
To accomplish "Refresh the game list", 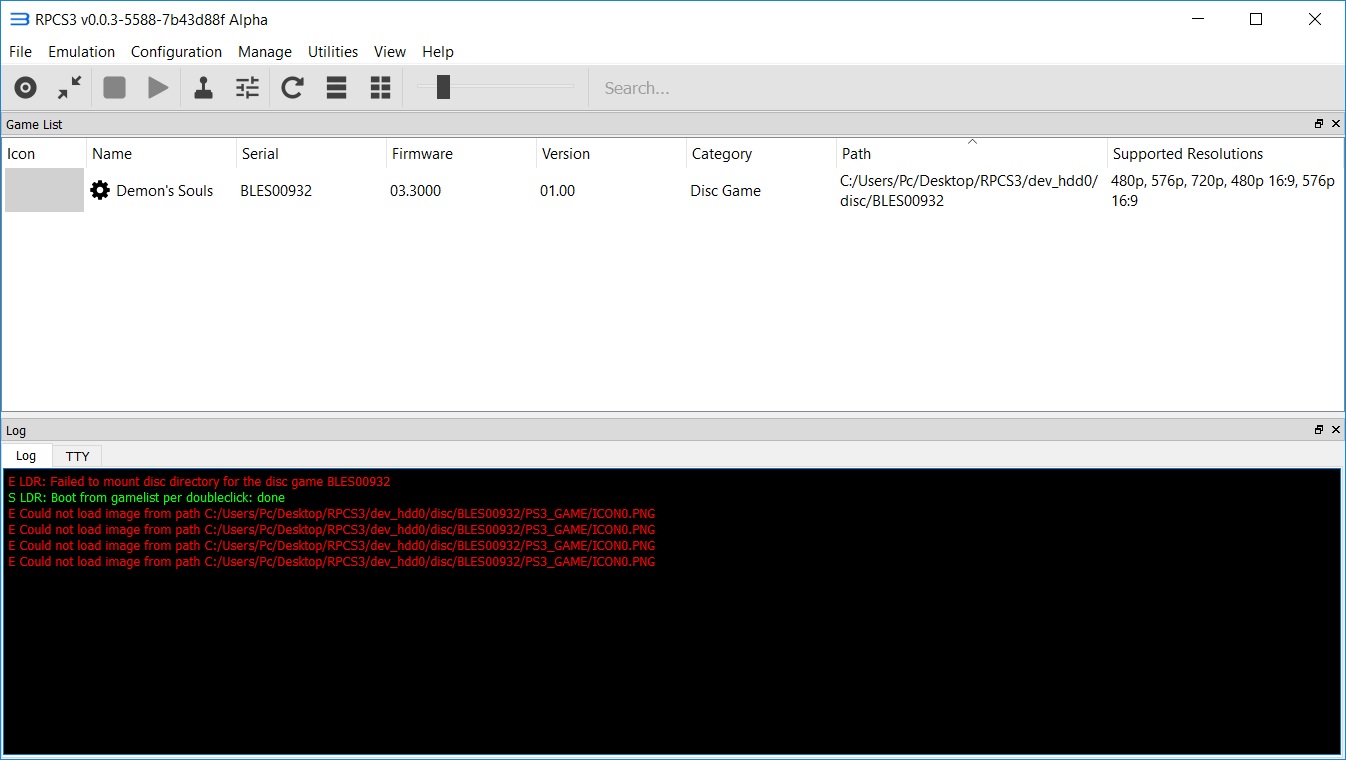I will (292, 88).
